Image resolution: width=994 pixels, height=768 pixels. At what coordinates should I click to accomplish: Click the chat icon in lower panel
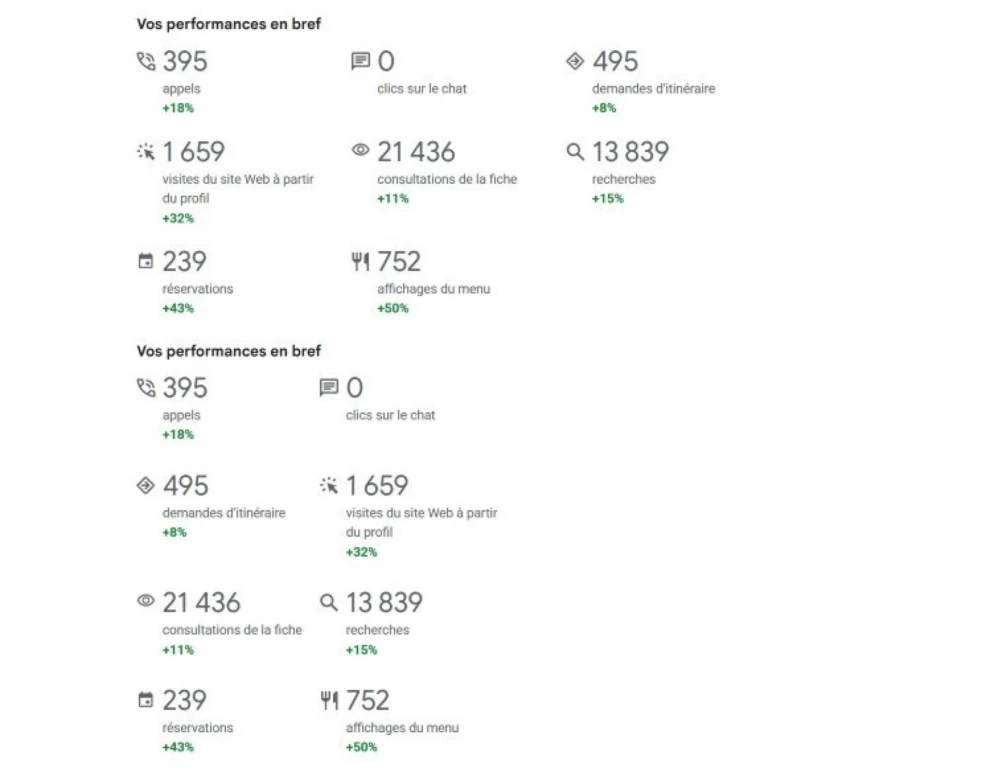(x=328, y=387)
